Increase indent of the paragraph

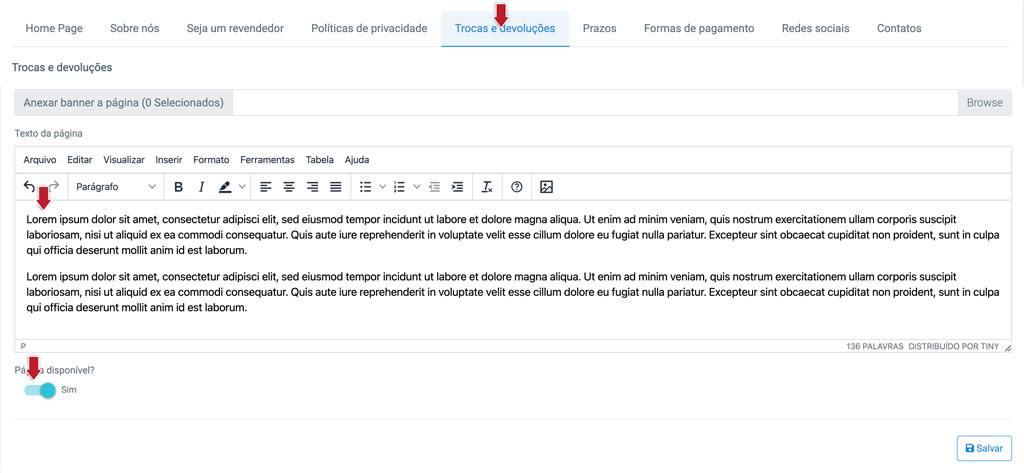point(458,188)
